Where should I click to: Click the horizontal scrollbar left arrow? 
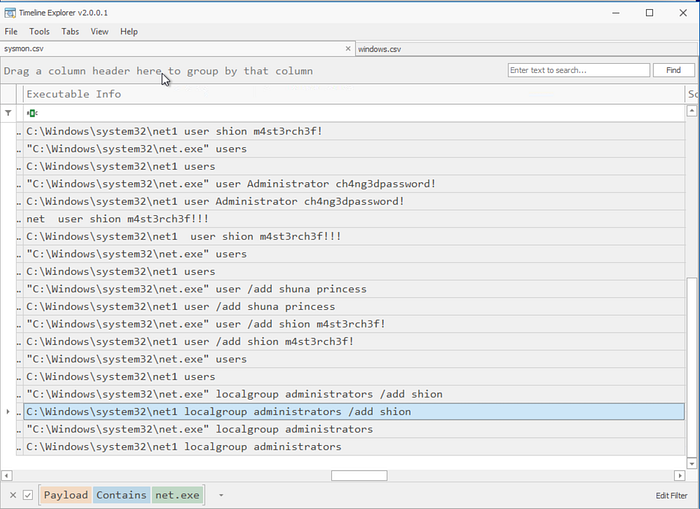[6, 476]
